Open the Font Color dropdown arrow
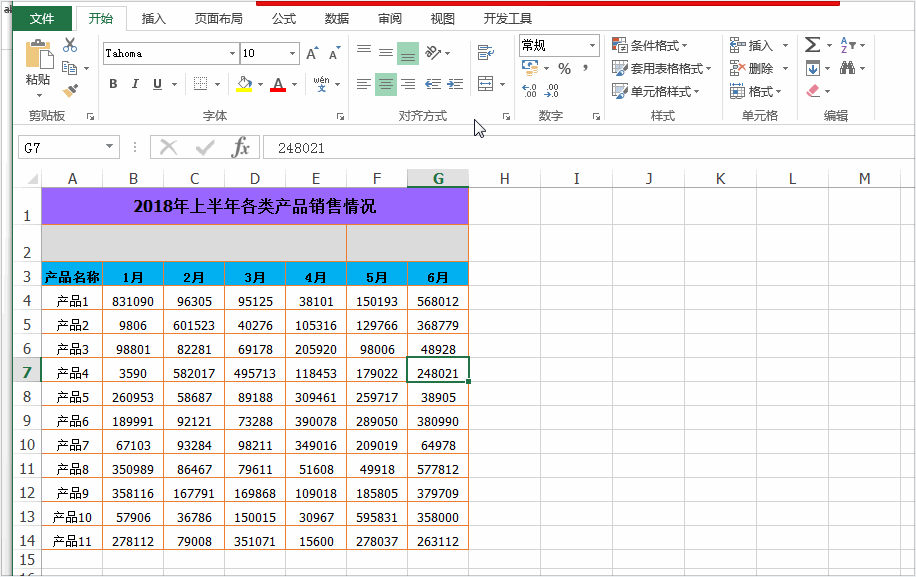Image resolution: width=916 pixels, height=577 pixels. click(294, 85)
